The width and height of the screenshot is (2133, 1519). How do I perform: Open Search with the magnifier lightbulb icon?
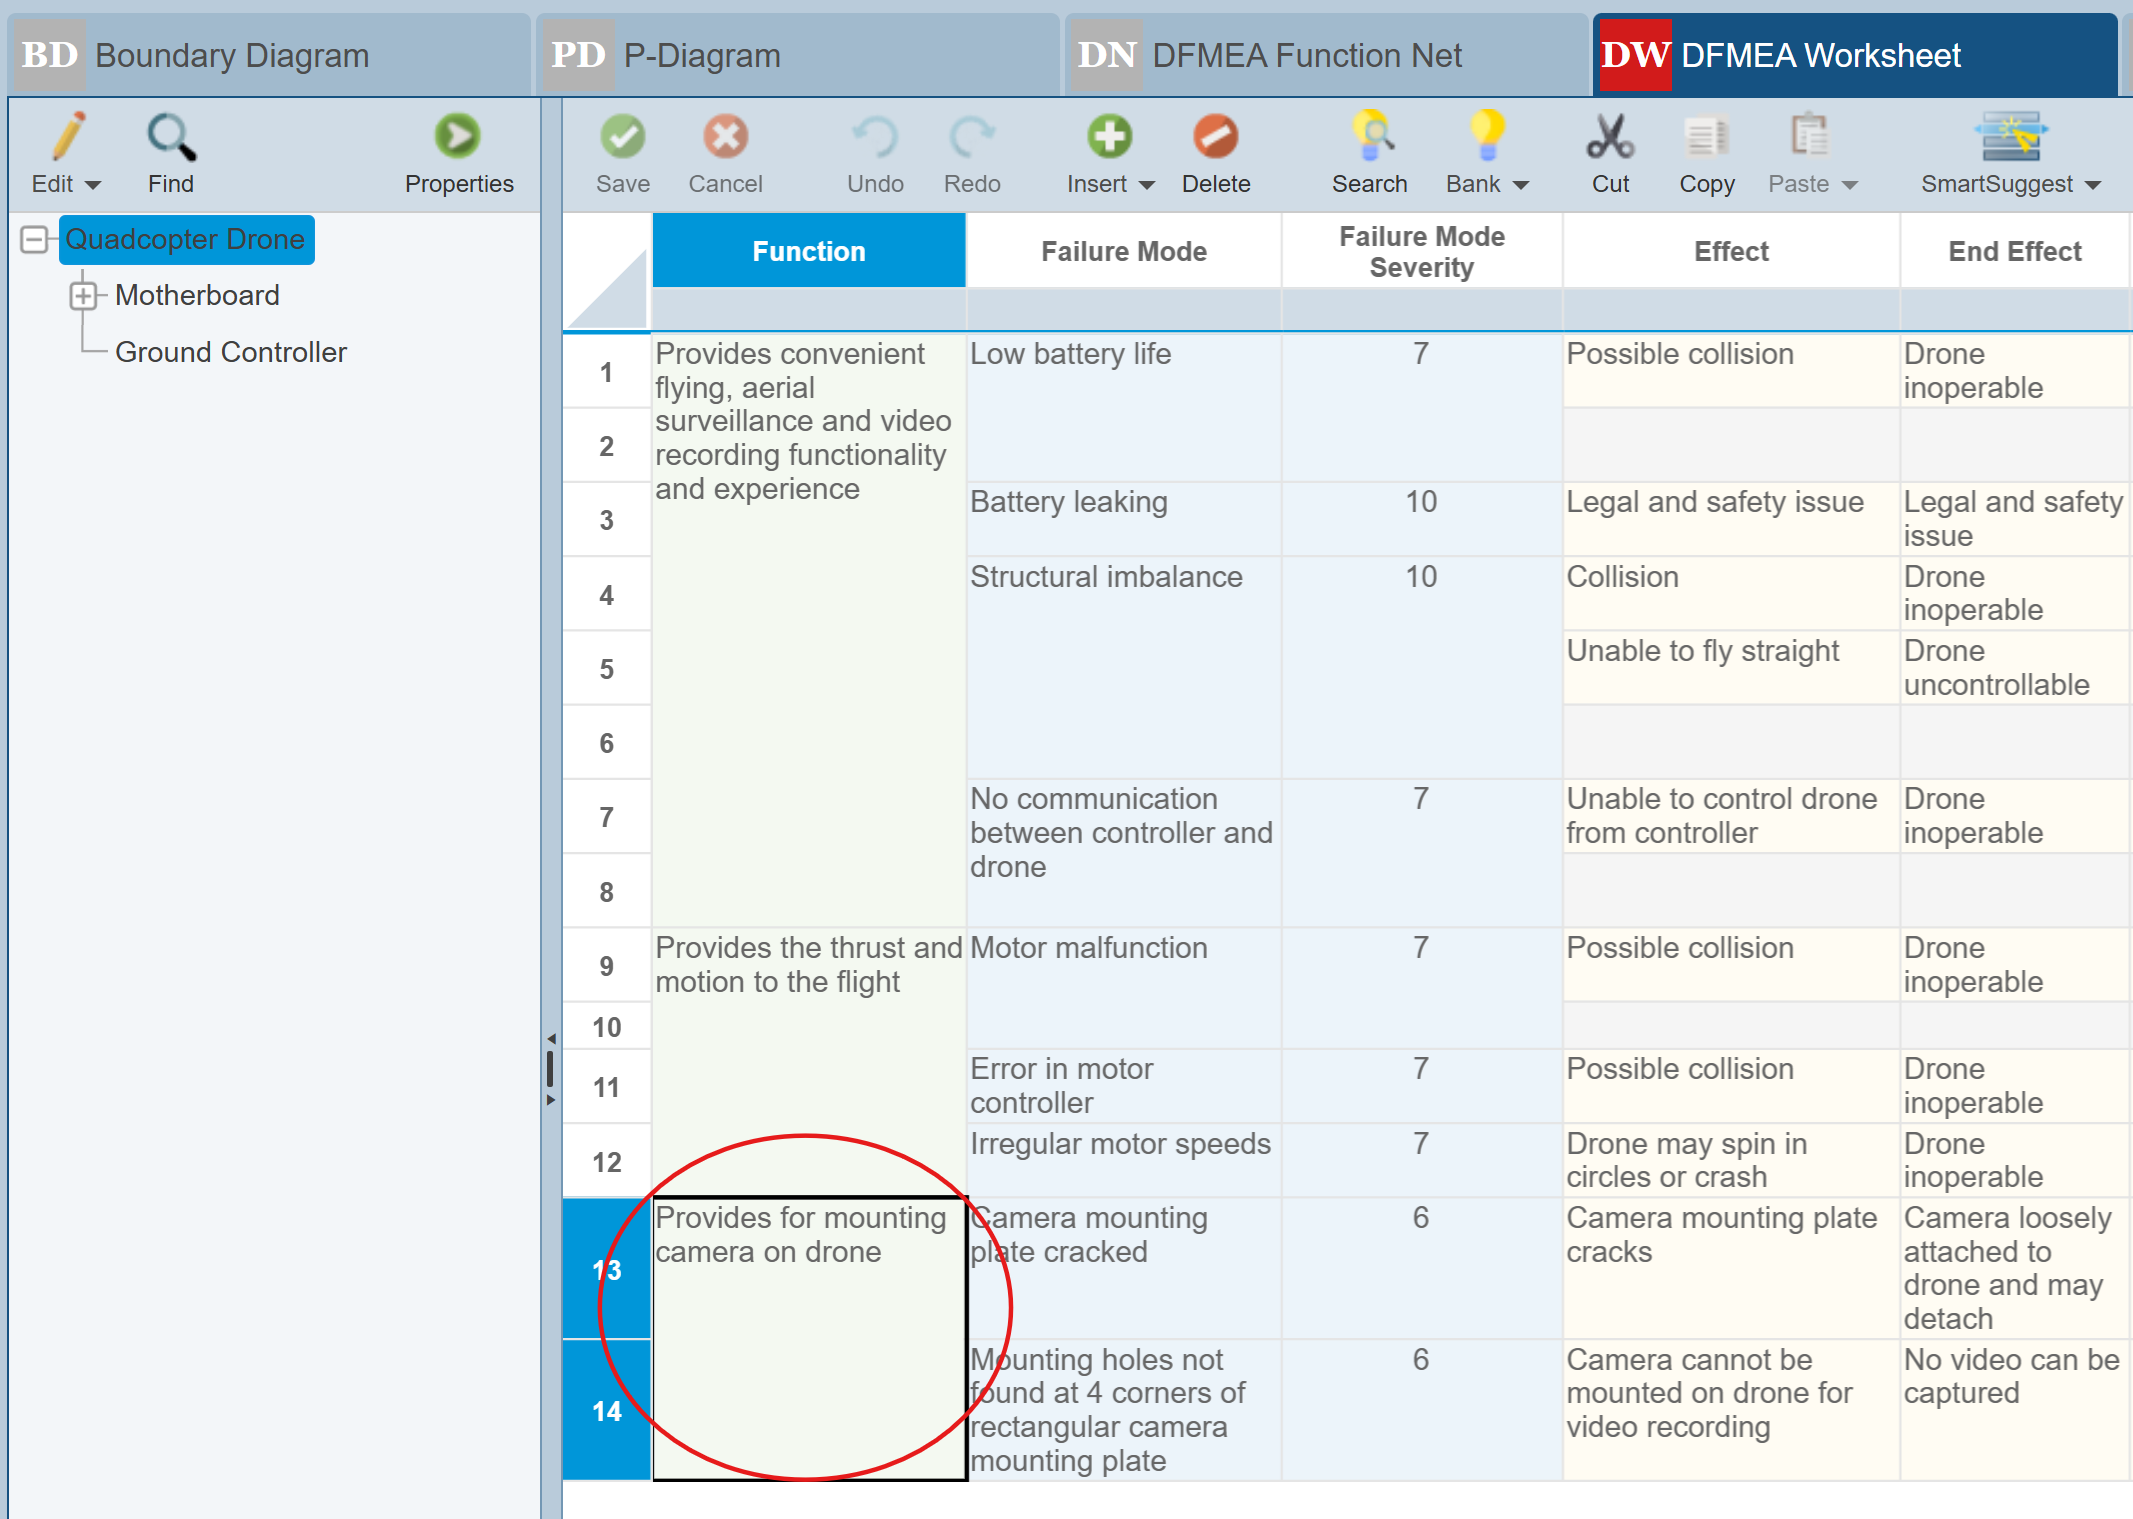(x=1371, y=137)
